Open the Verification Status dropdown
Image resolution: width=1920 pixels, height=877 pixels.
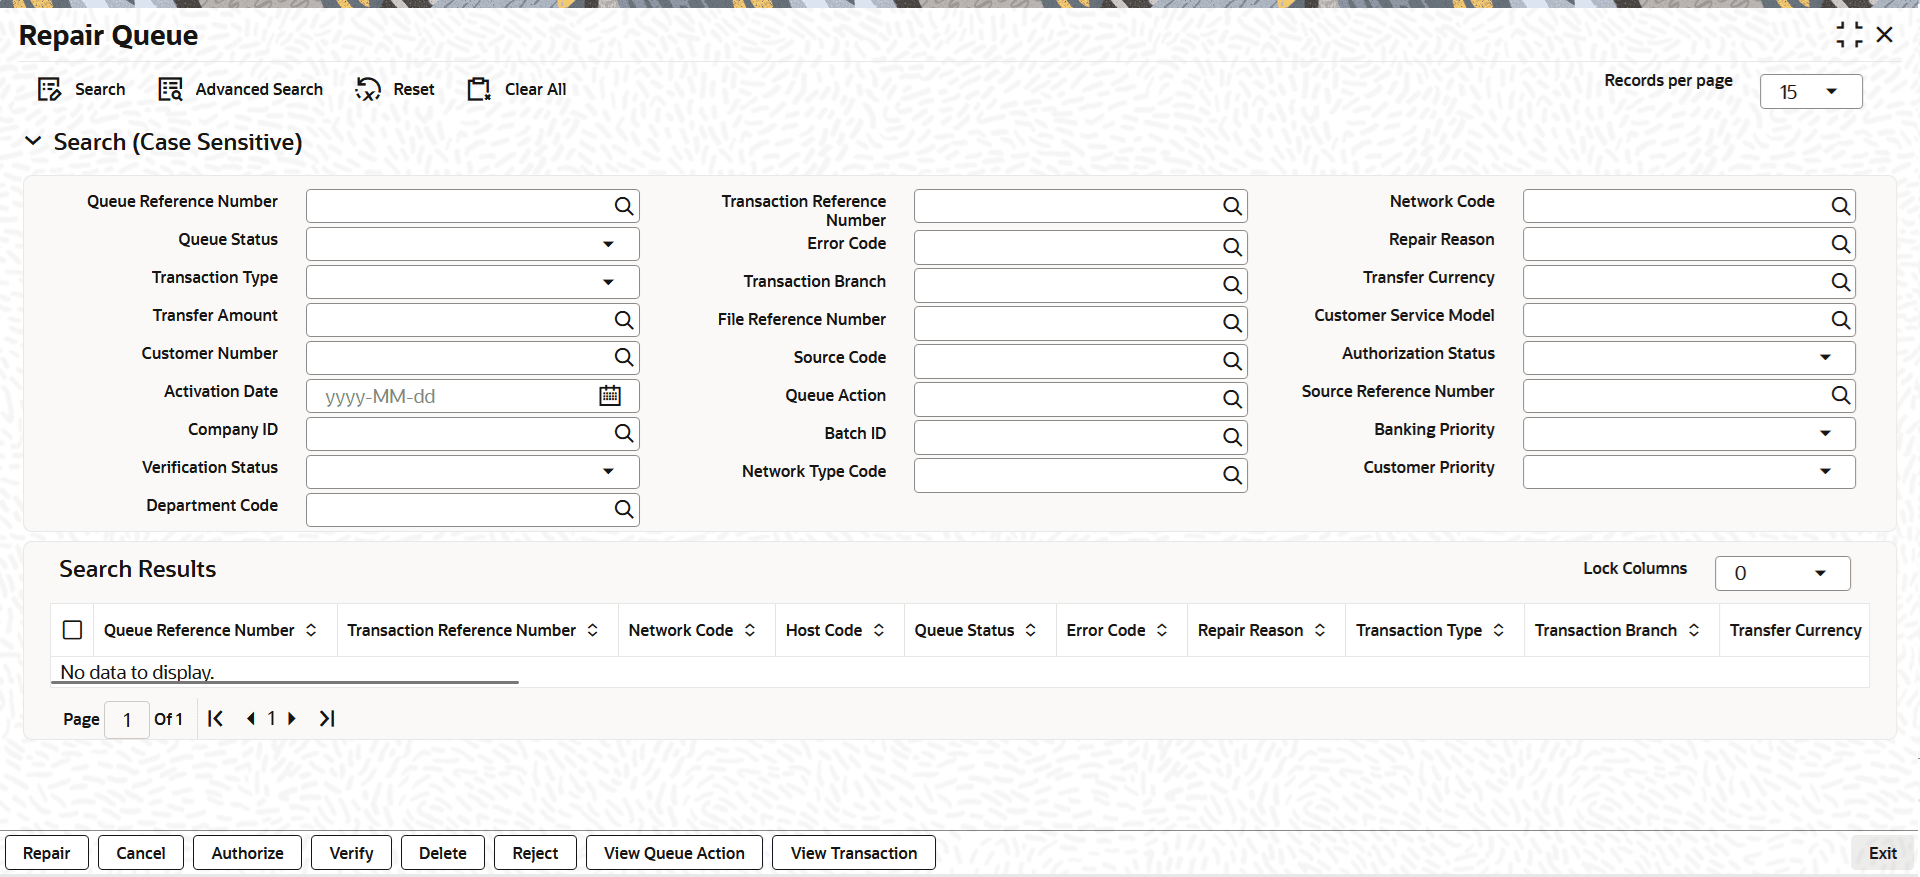pos(473,472)
